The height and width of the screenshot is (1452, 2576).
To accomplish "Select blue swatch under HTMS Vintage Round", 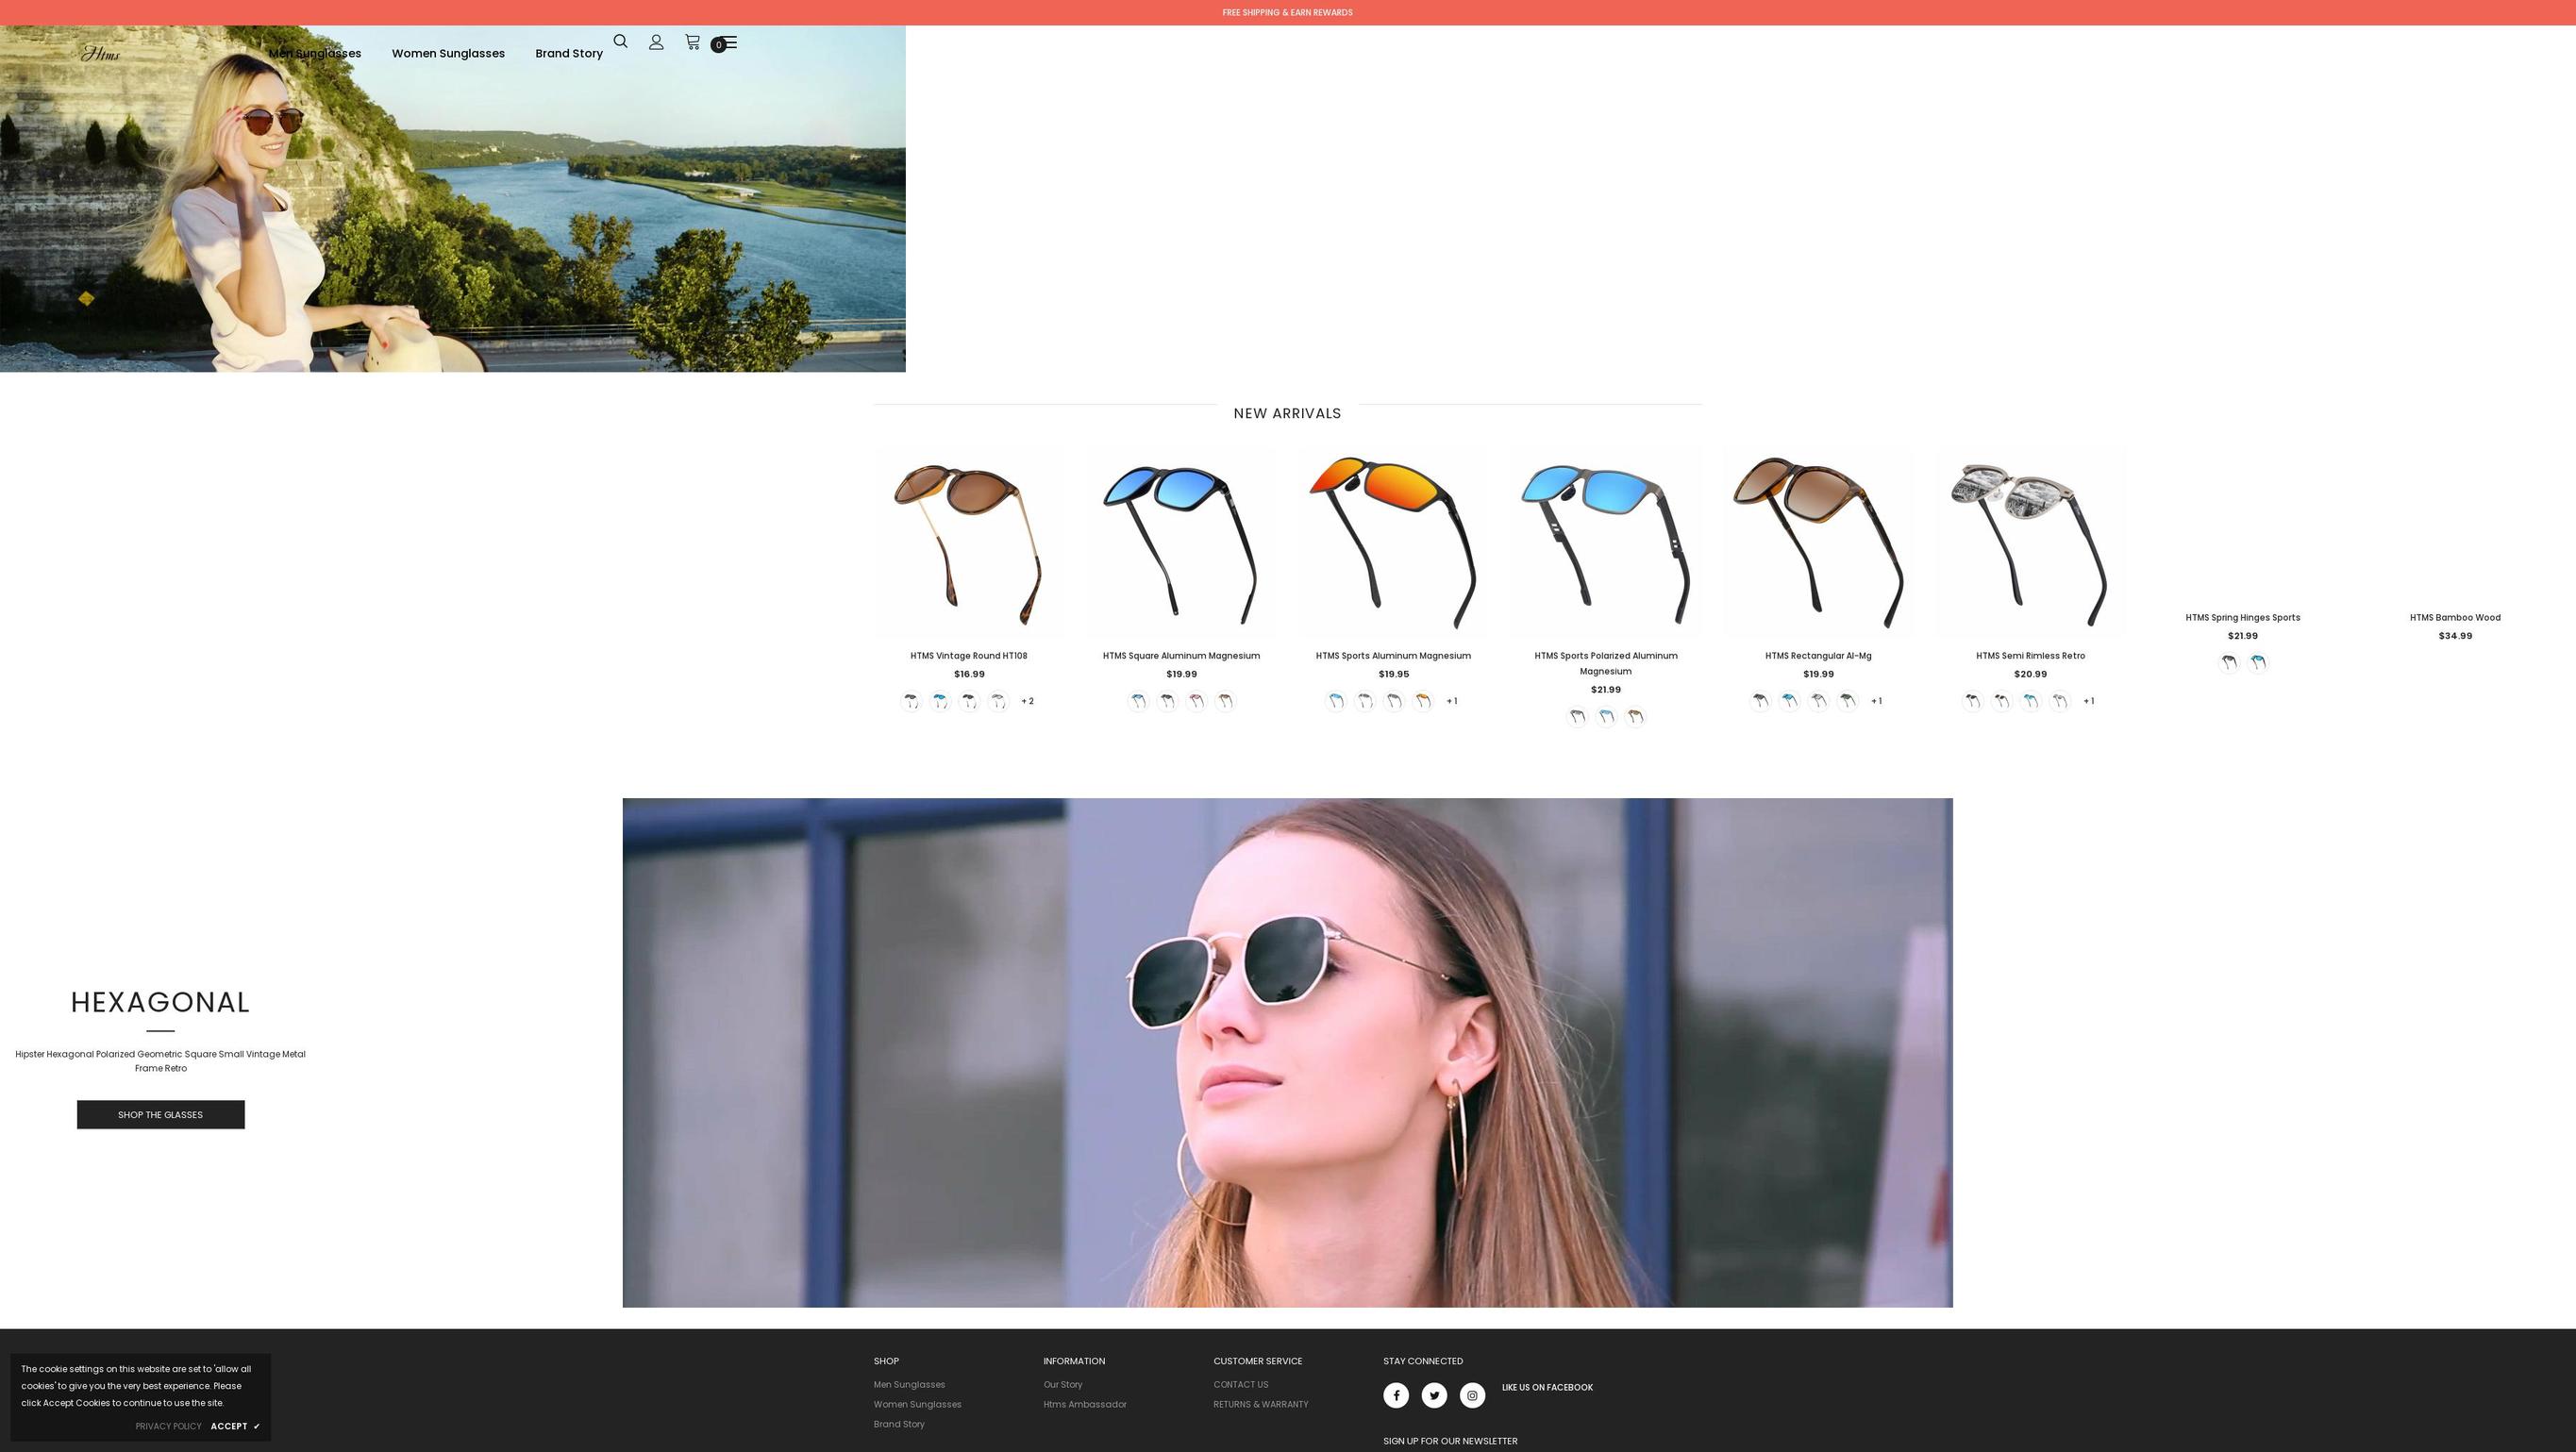I will (x=939, y=701).
